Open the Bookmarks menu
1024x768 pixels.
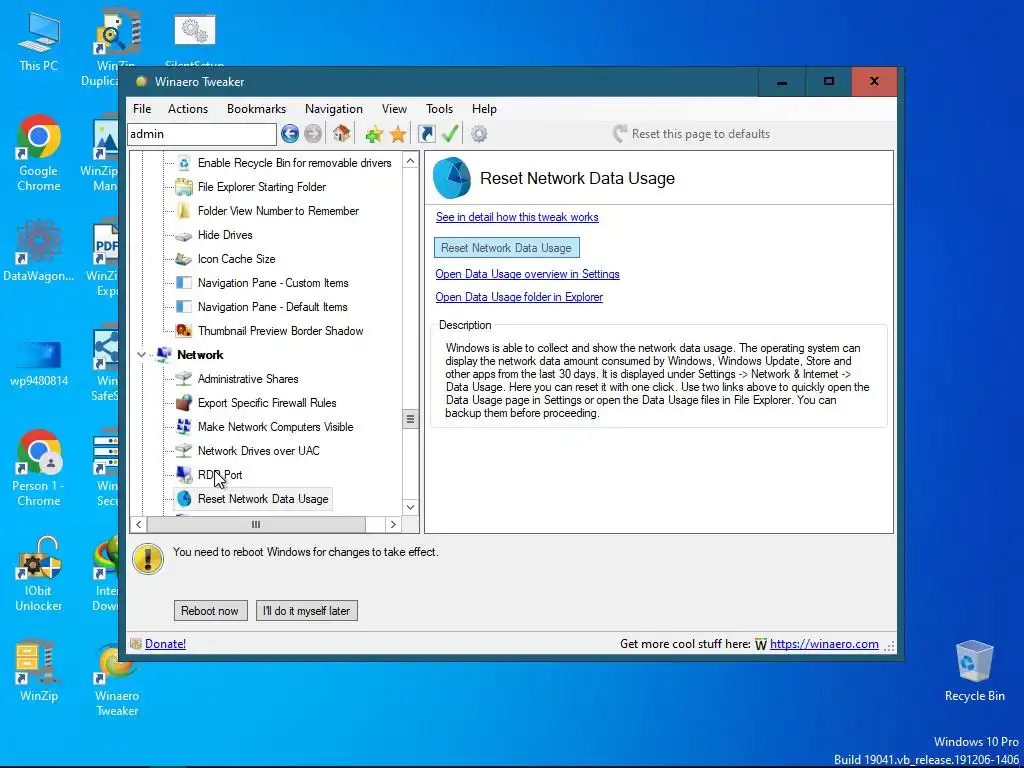pos(256,109)
